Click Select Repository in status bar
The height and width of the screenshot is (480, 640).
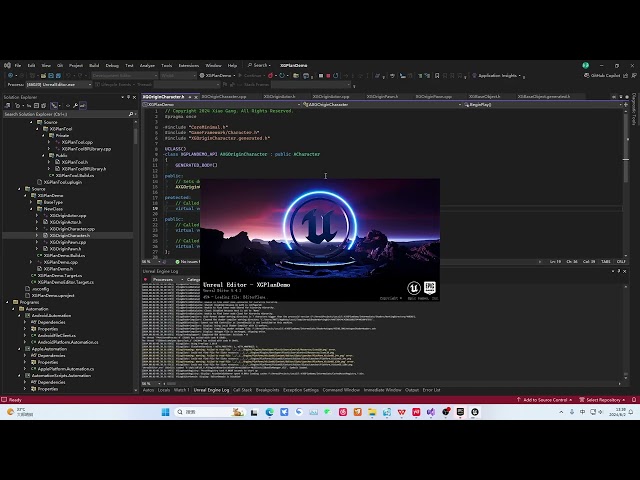pyautogui.click(x=602, y=400)
